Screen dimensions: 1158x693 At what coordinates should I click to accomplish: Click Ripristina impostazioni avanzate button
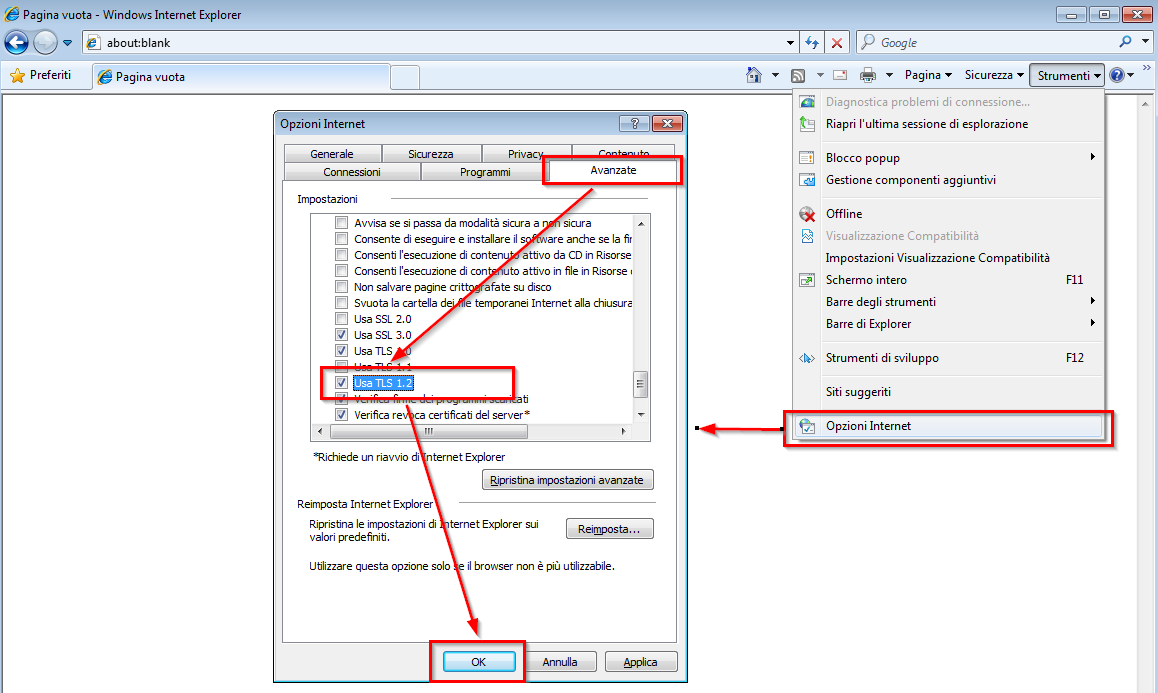(567, 480)
